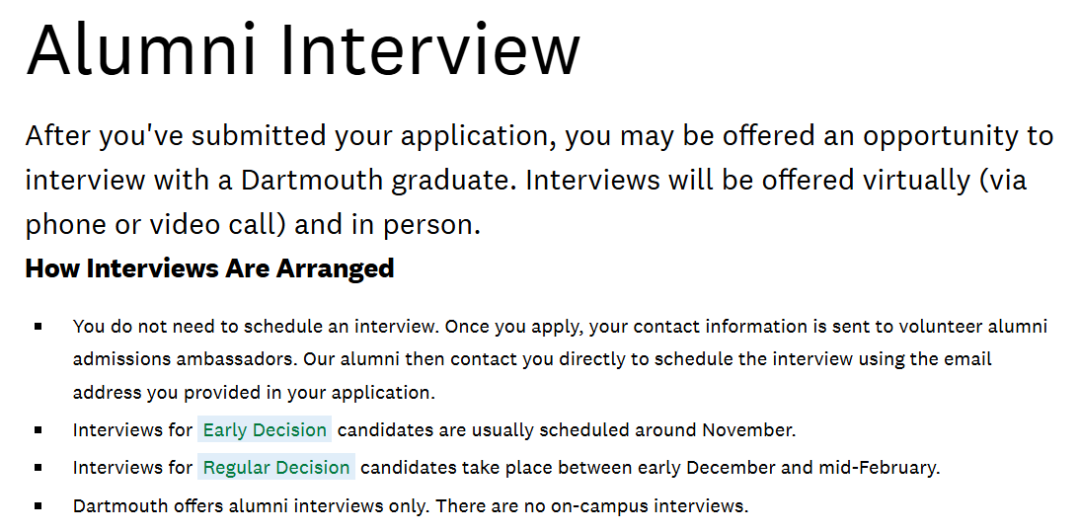This screenshot has height=532, width=1080.
Task: Click the How Interviews Are Arranged subheading
Action: pyautogui.click(x=209, y=269)
